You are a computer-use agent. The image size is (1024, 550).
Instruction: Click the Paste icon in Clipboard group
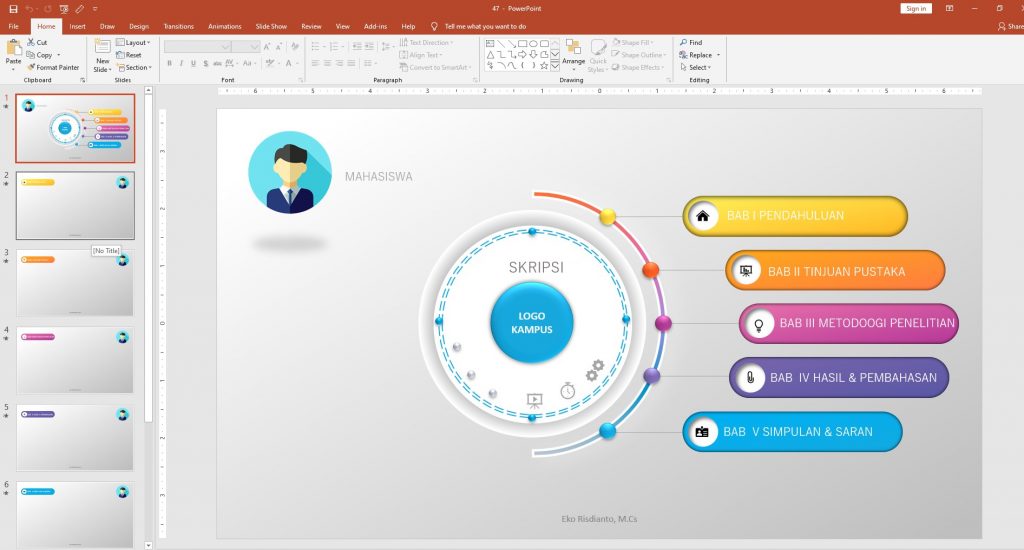click(x=13, y=48)
